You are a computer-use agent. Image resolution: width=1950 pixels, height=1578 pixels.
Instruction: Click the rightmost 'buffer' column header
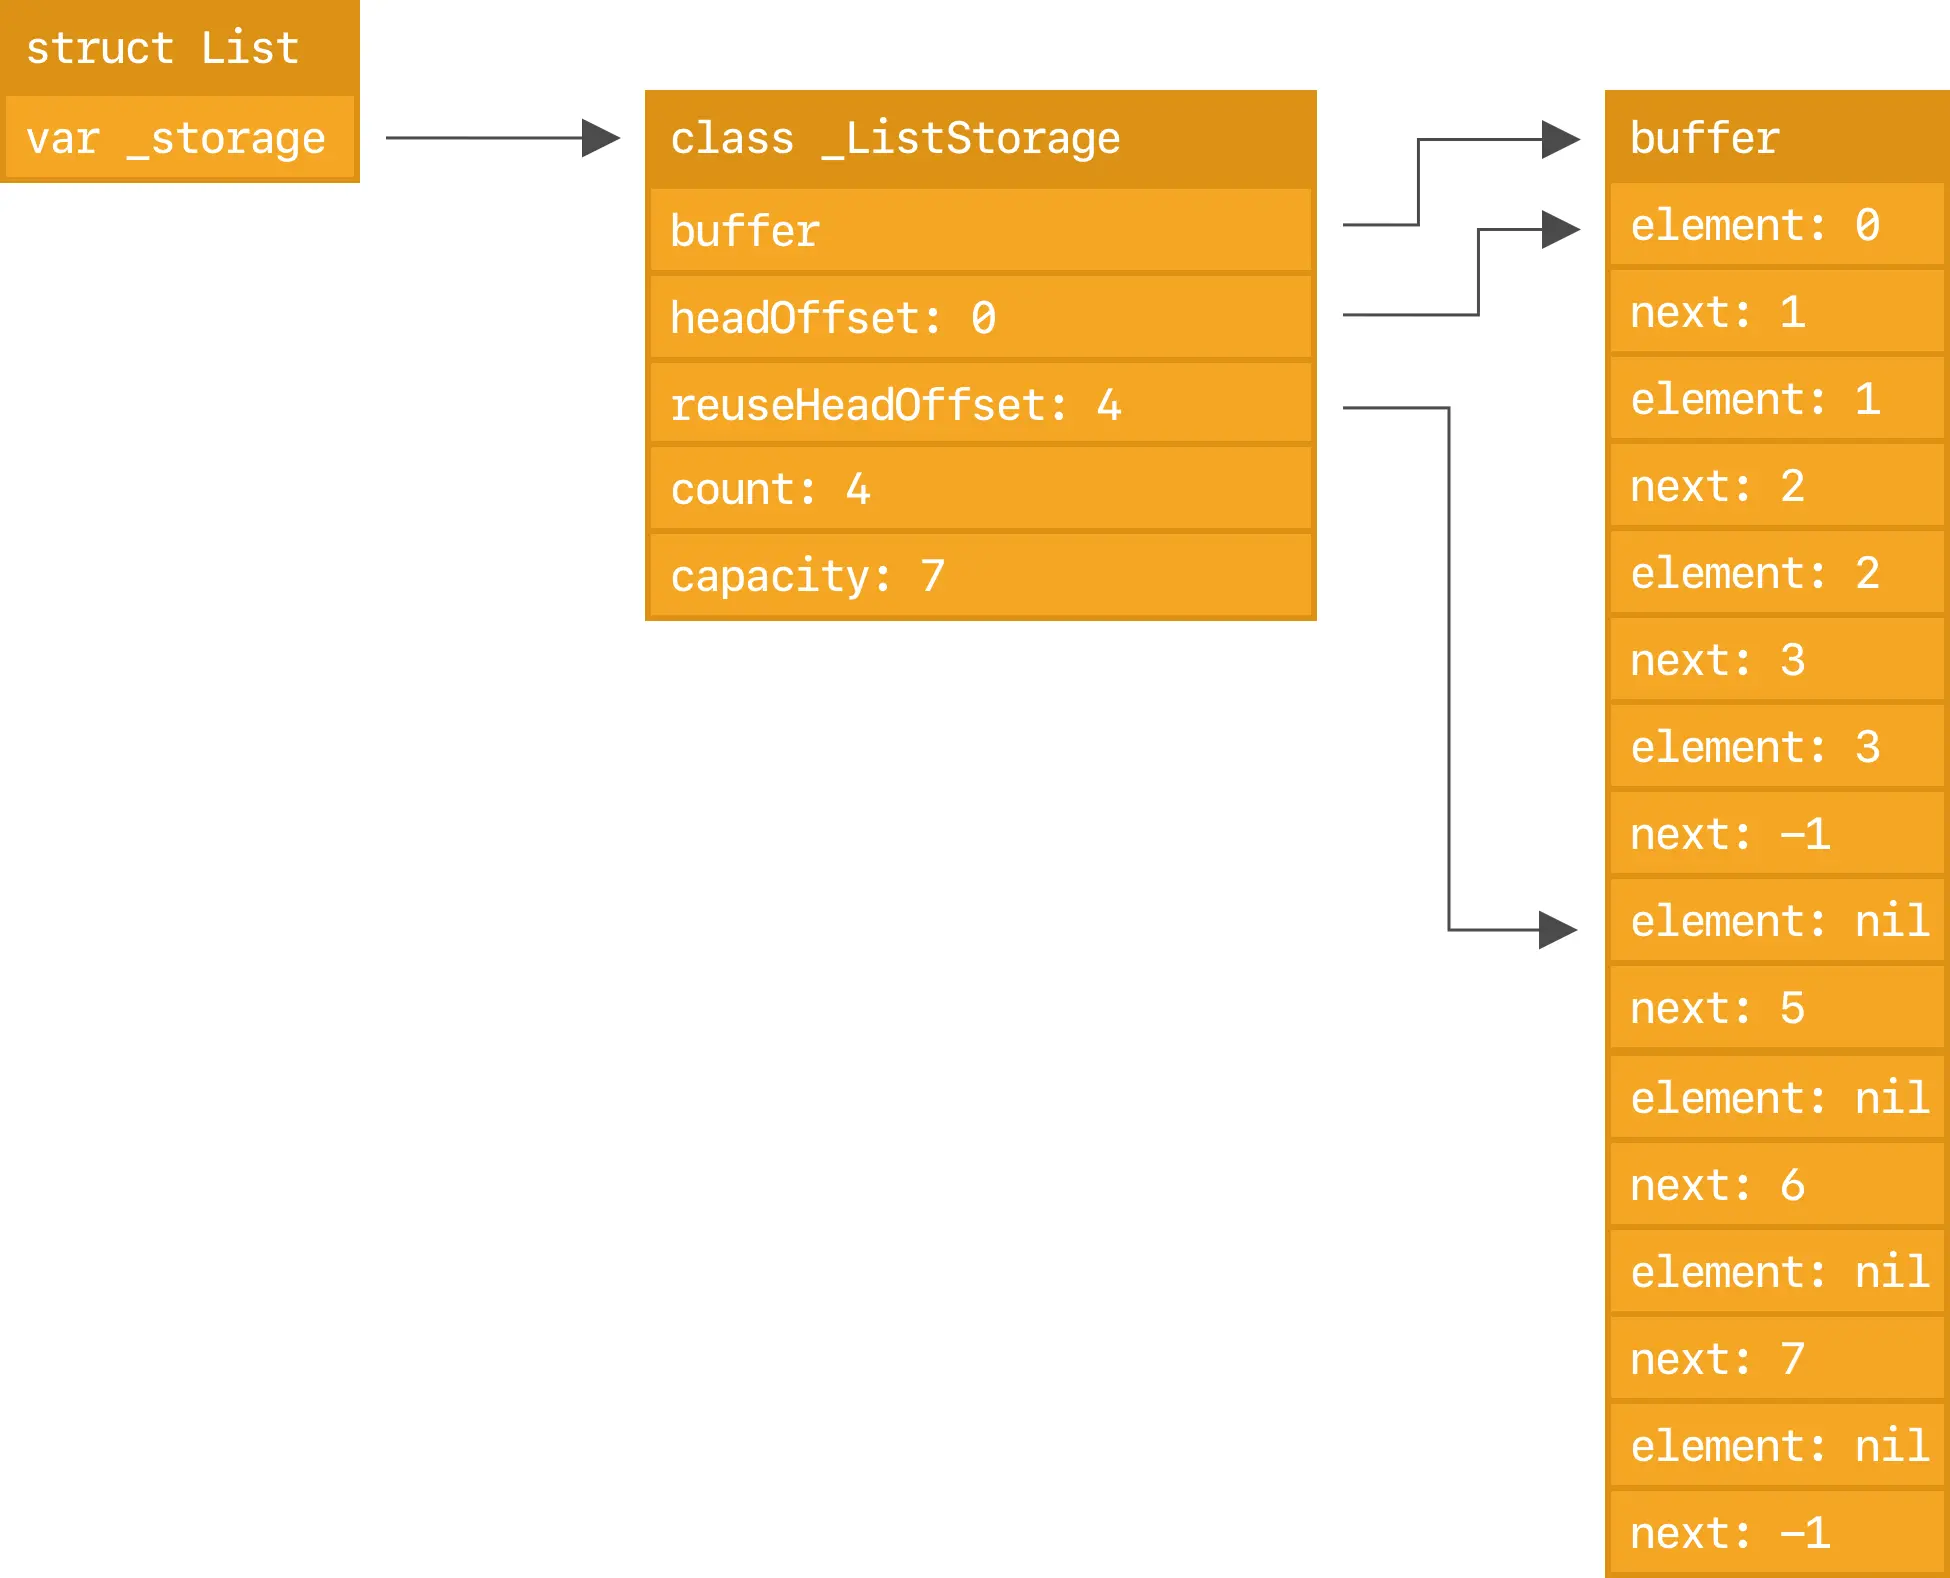click(x=1776, y=138)
